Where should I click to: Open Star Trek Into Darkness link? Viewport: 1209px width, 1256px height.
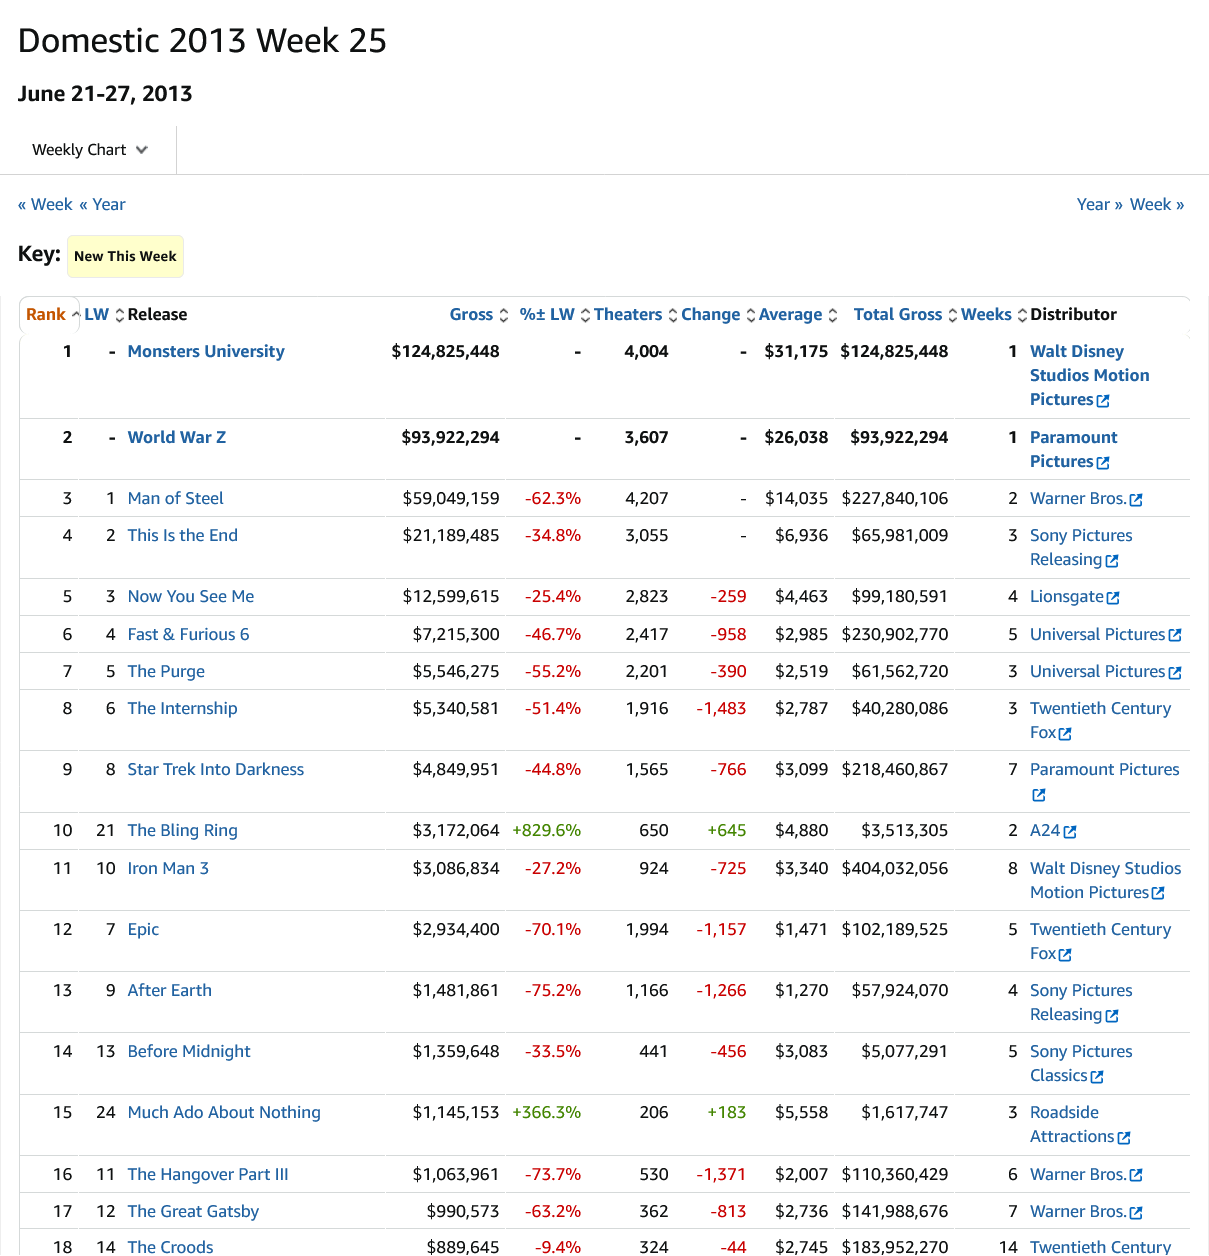click(x=216, y=769)
